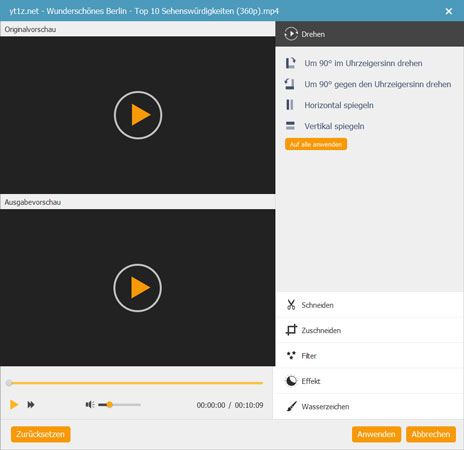Click the fast-forward button

(x=31, y=405)
